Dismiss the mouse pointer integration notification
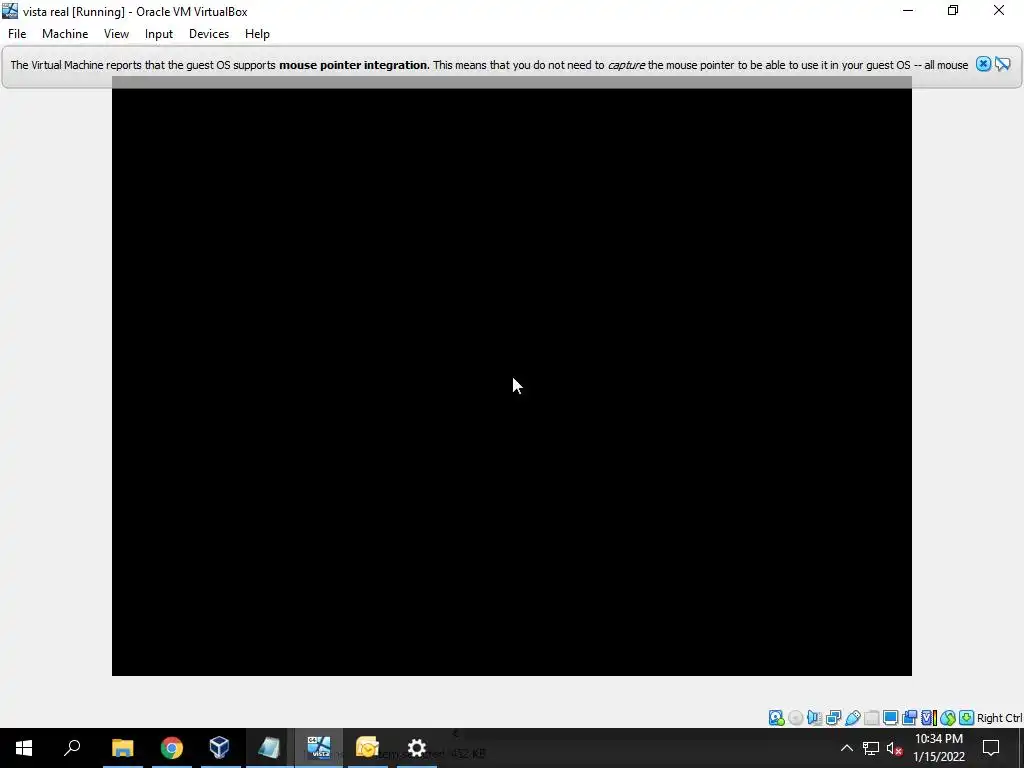Image resolution: width=1024 pixels, height=768 pixels. [x=983, y=64]
